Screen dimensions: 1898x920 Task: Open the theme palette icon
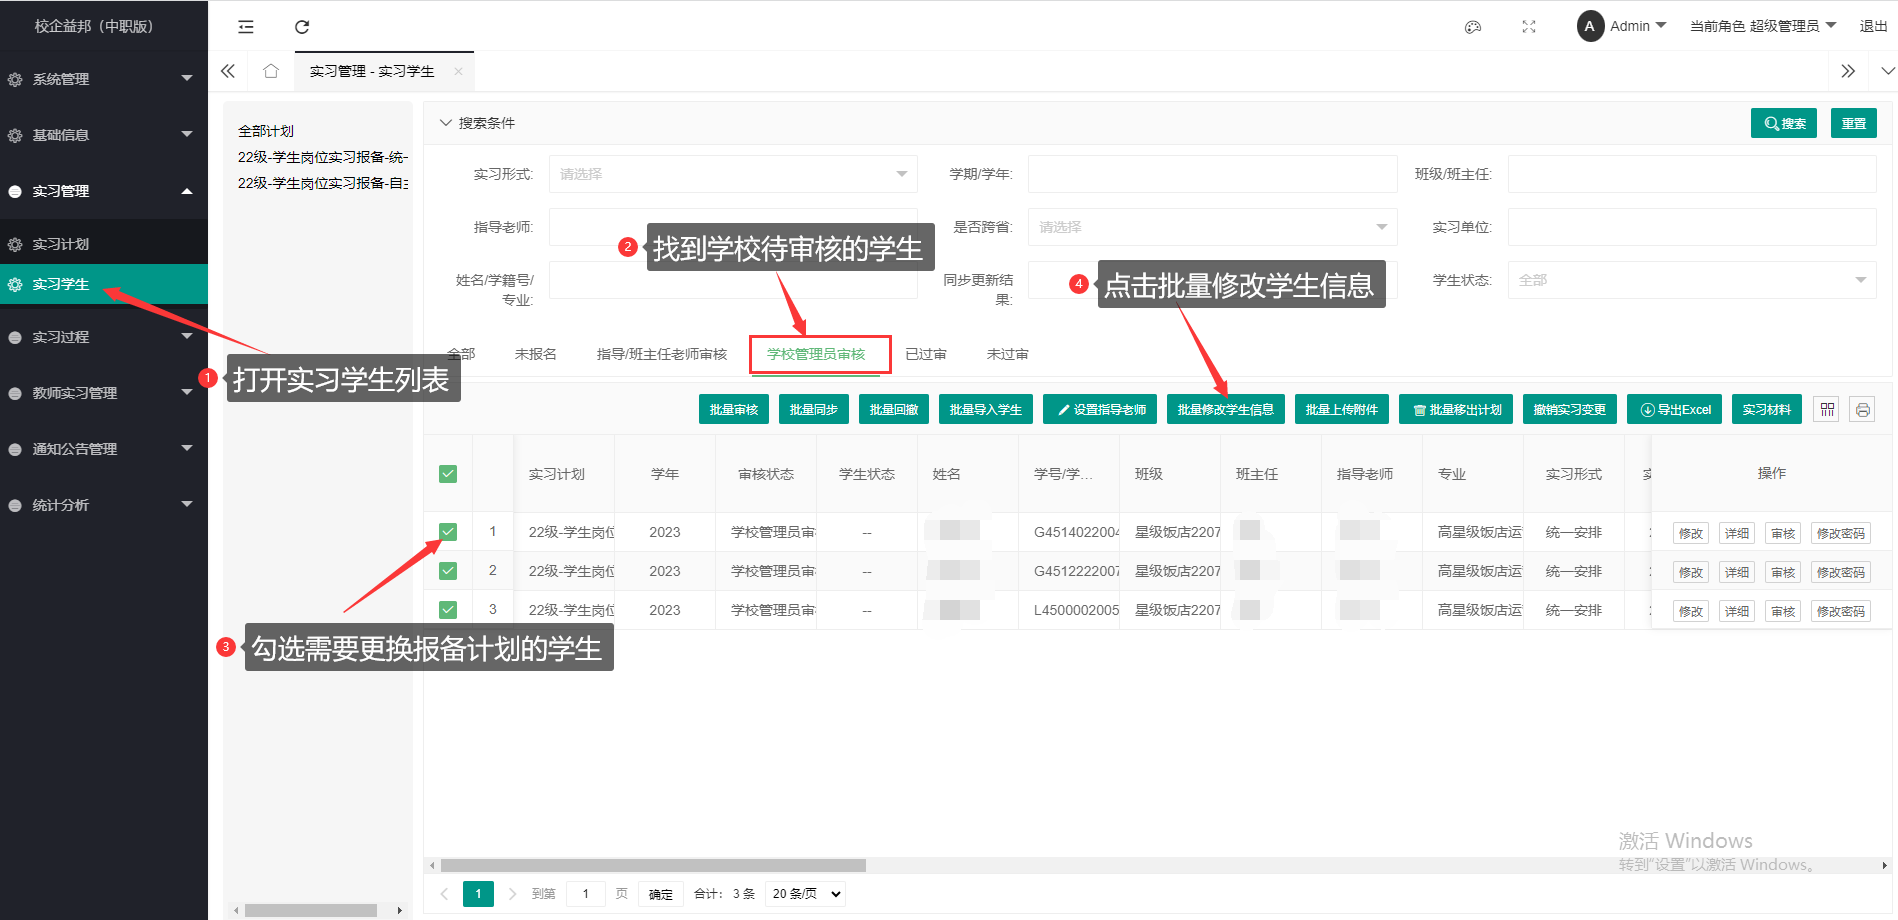1472,27
